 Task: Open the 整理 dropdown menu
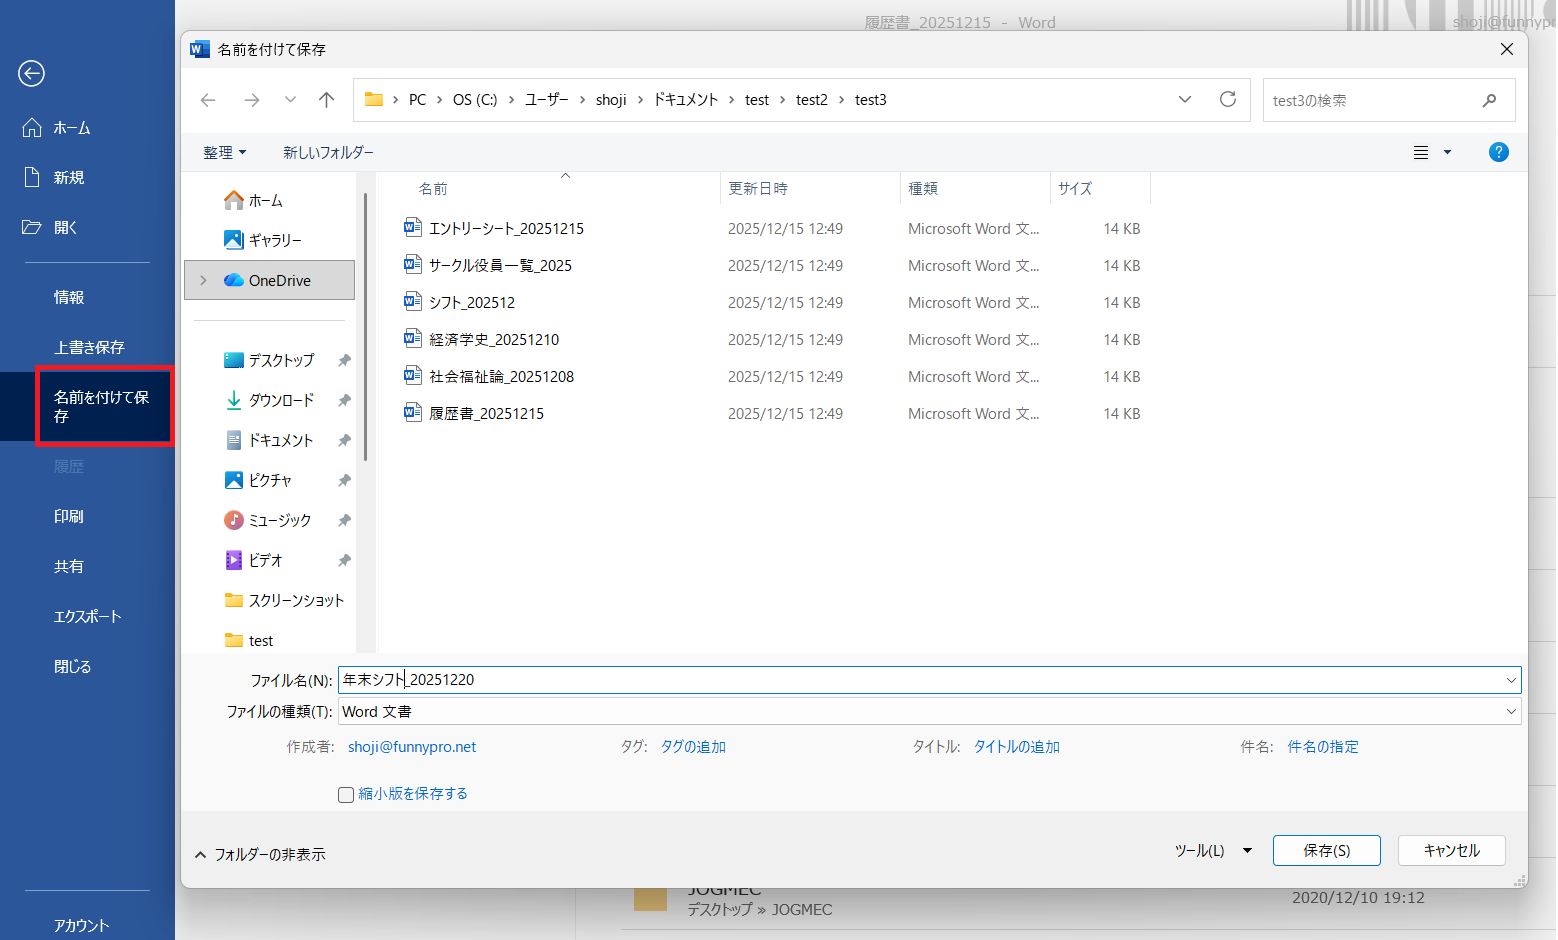coord(224,152)
